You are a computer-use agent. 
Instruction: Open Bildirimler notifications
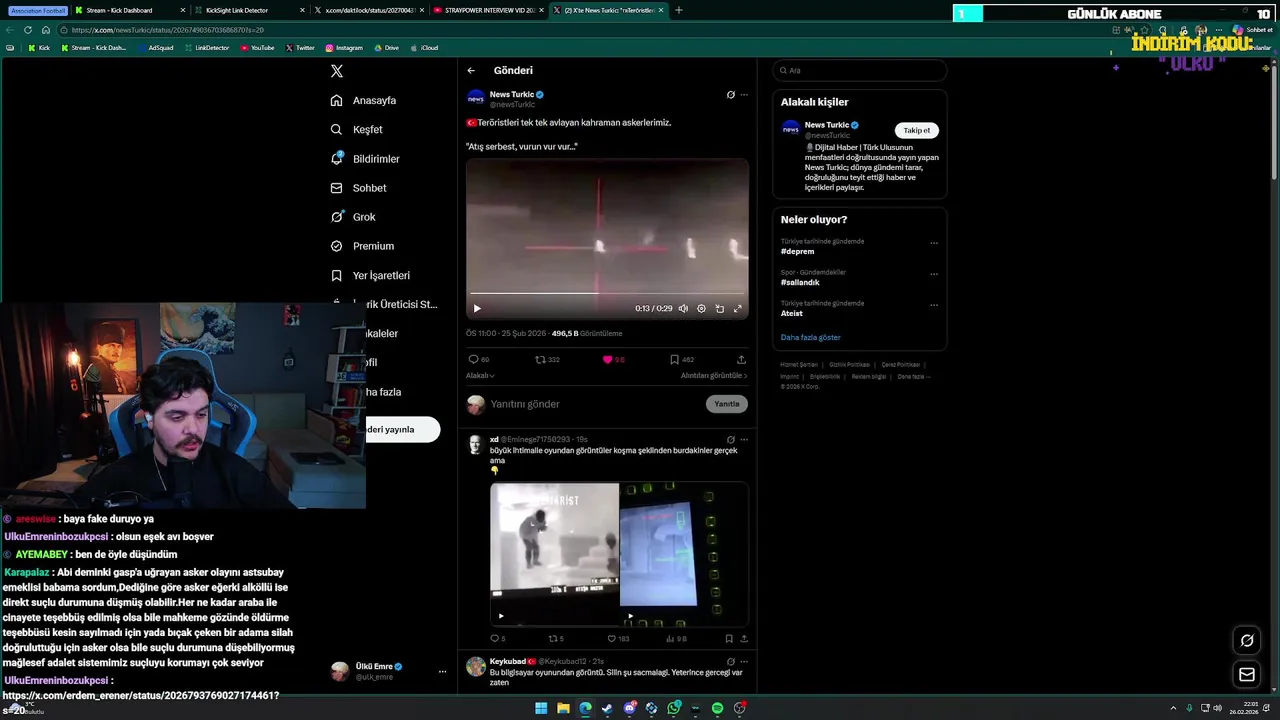pyautogui.click(x=365, y=159)
